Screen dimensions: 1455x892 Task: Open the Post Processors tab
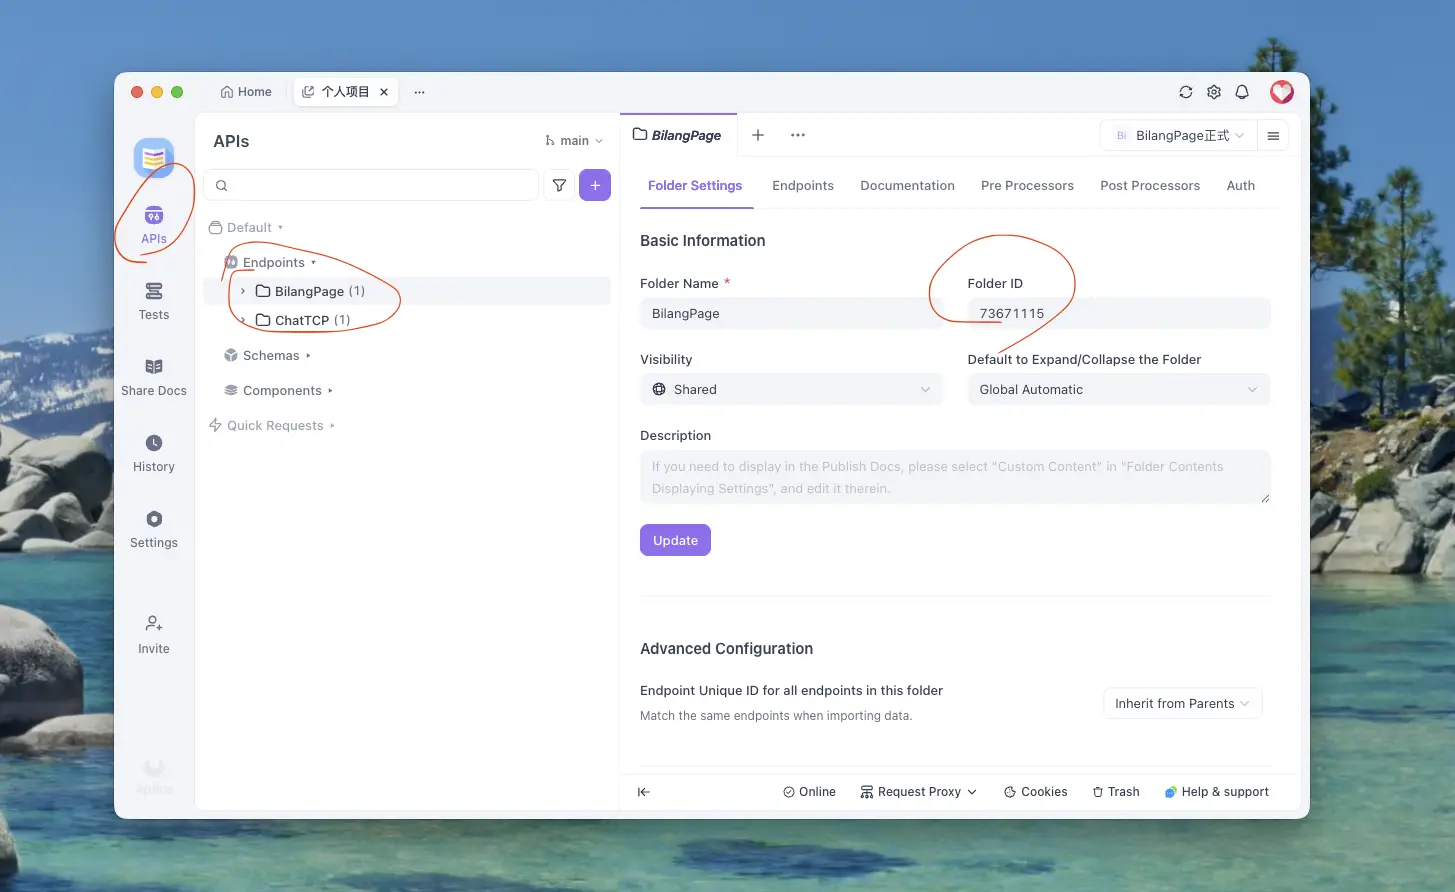coord(1150,186)
